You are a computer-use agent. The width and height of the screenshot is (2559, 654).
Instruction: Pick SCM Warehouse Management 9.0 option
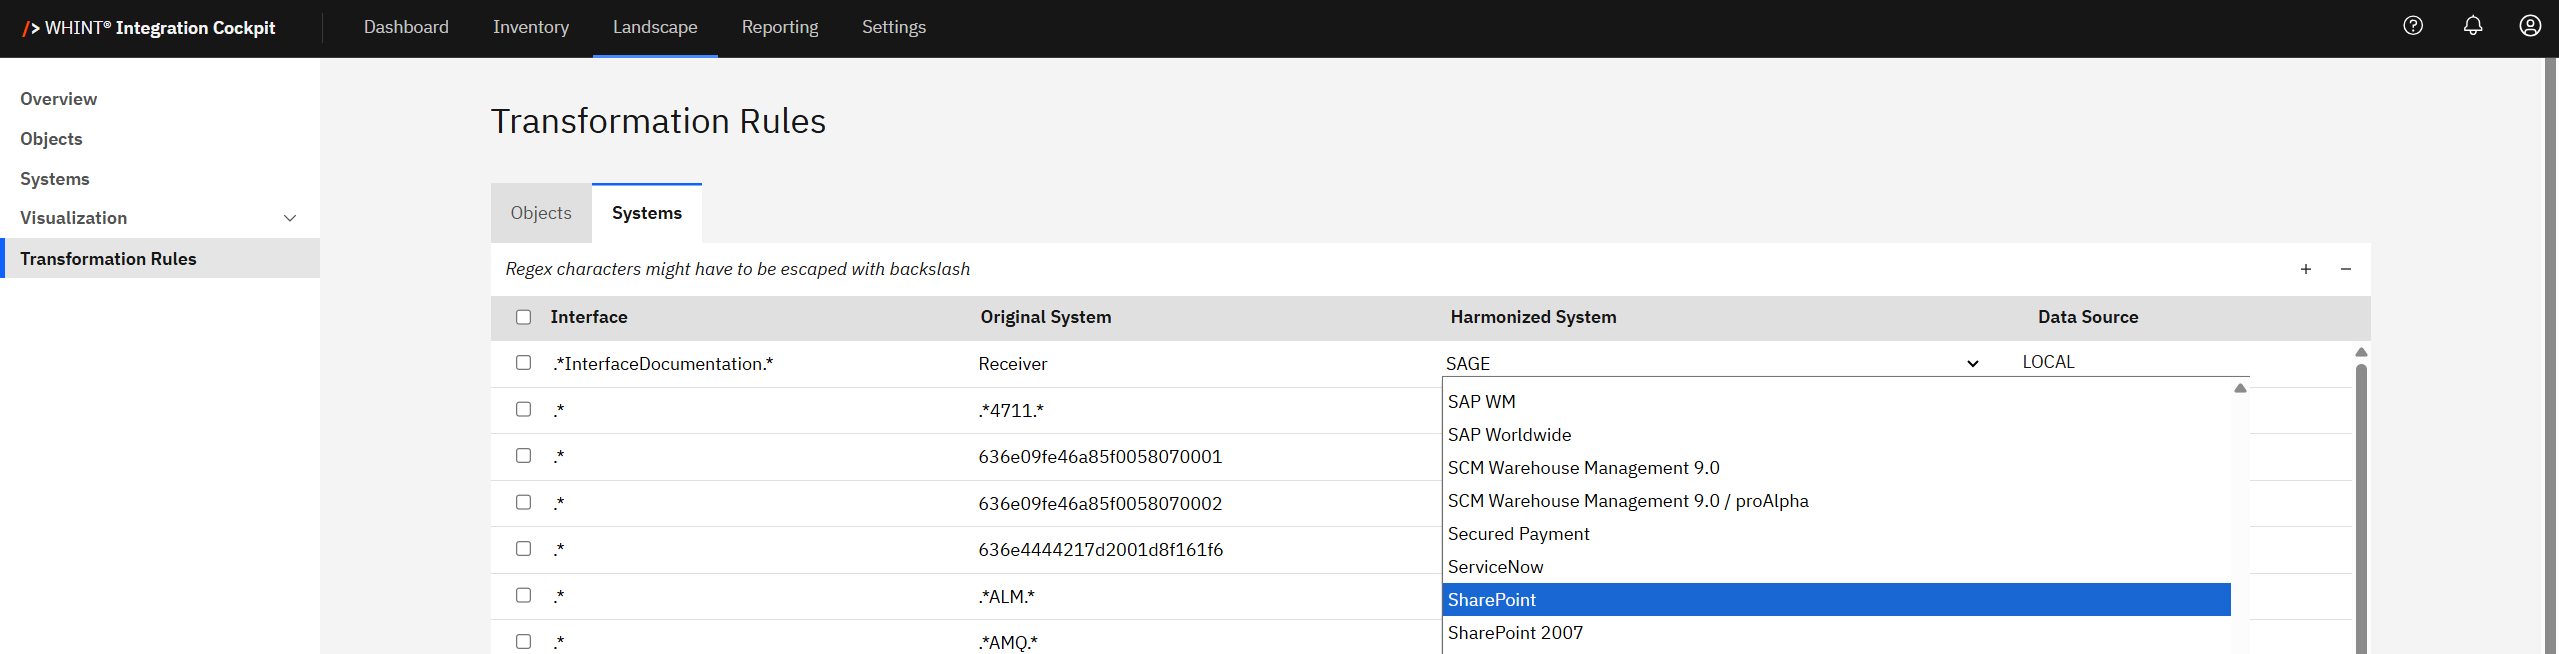1836,468
